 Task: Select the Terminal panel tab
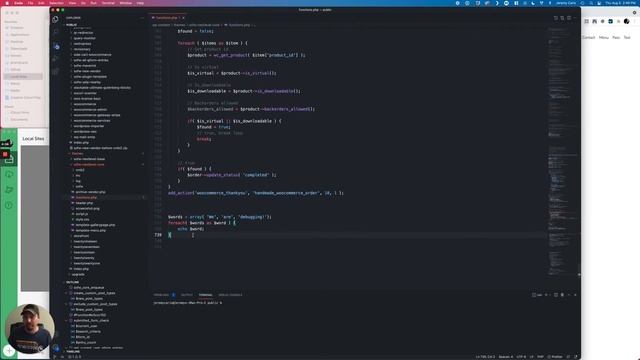pos(206,295)
